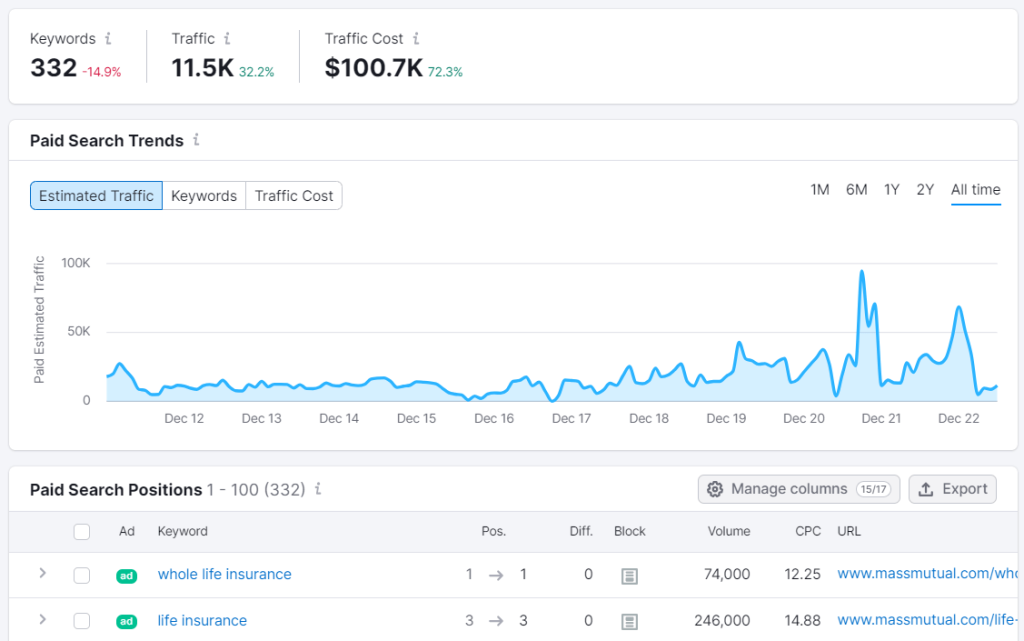Expand the life insurance row
Image resolution: width=1024 pixels, height=641 pixels.
click(x=42, y=620)
